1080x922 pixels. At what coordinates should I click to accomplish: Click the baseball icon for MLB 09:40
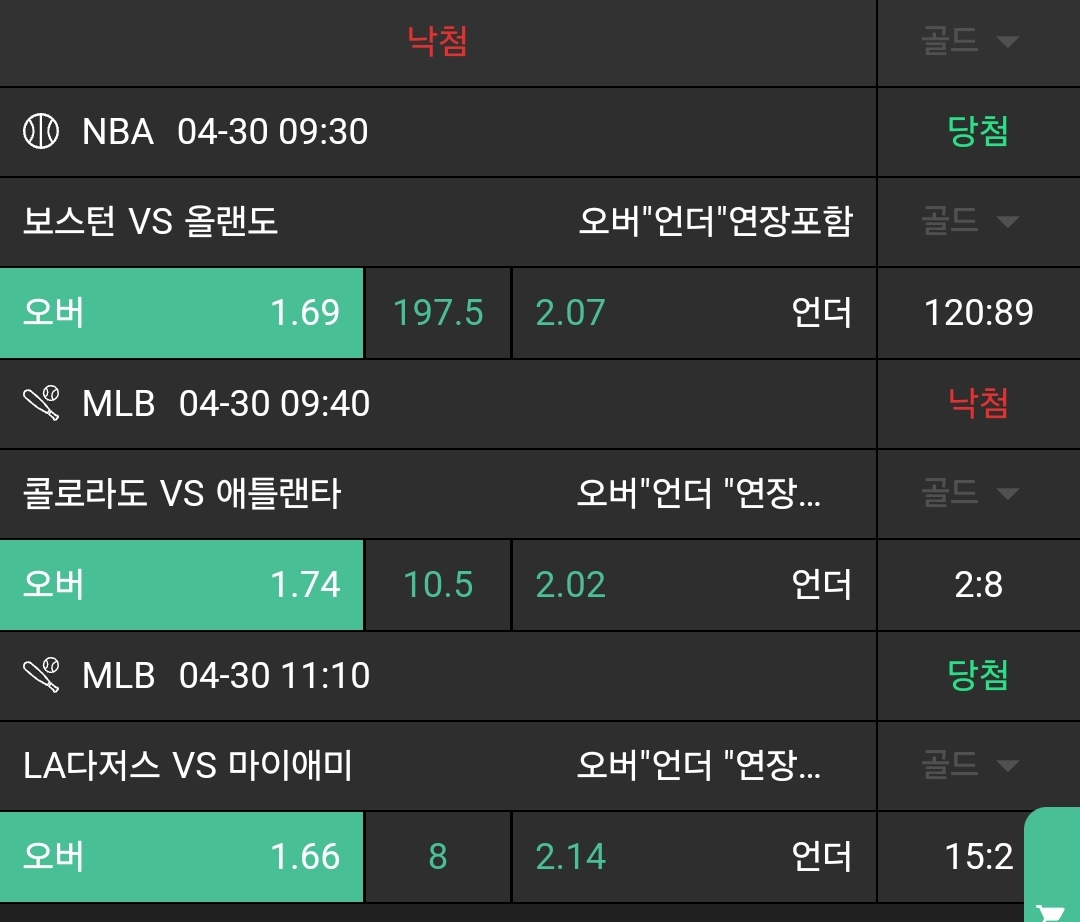point(42,403)
